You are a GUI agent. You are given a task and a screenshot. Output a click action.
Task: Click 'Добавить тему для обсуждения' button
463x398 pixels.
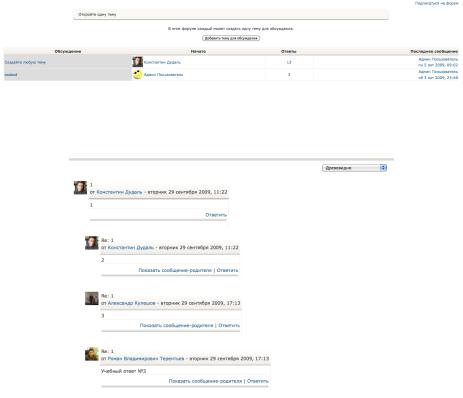231,38
